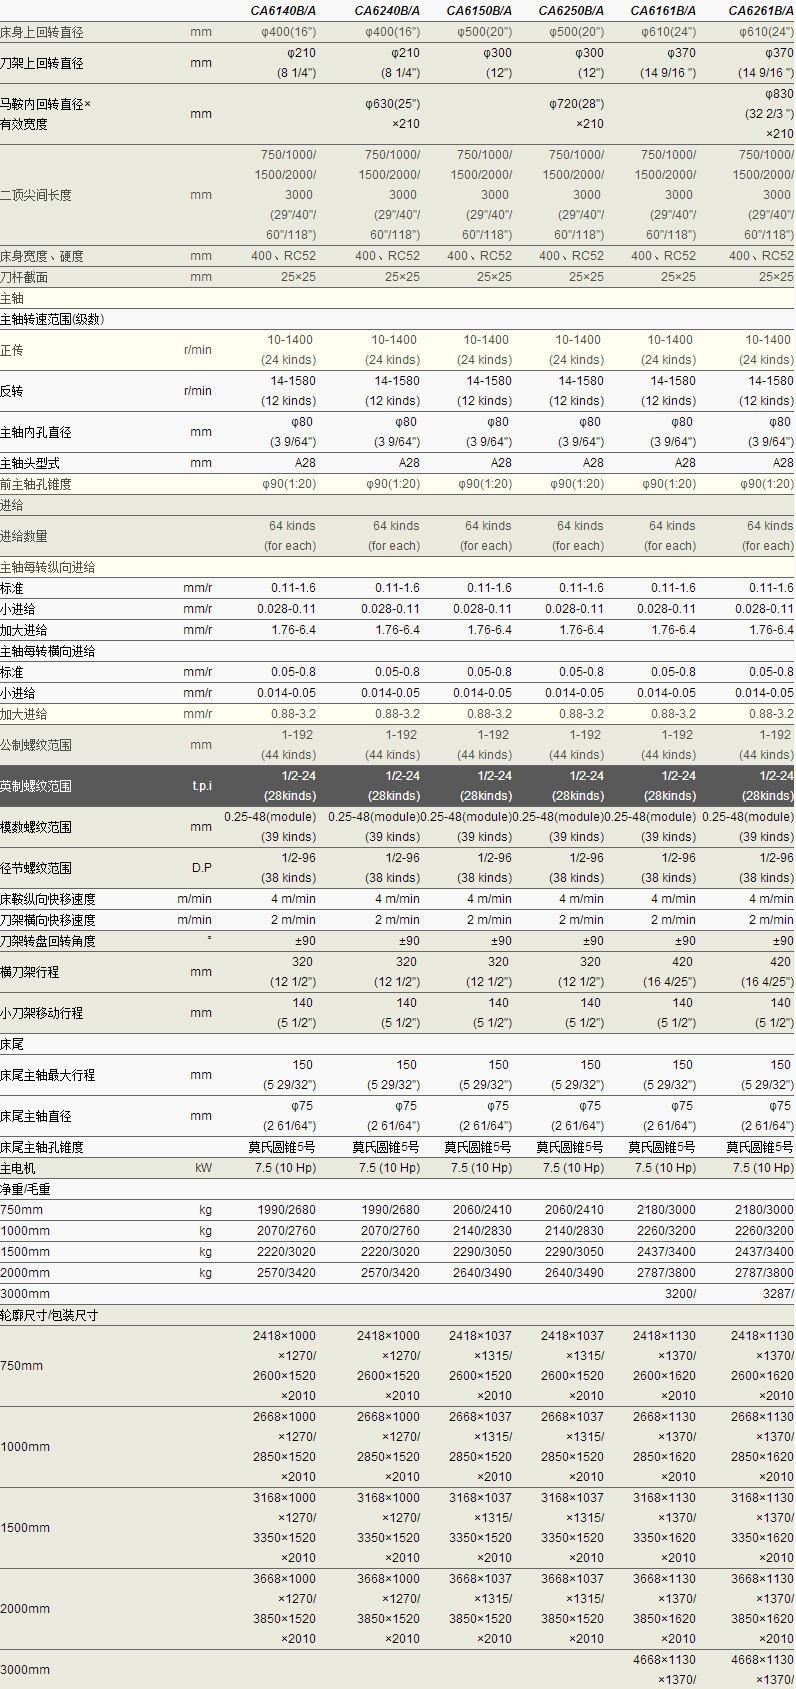Select the 3287/ weight in the 3000mm row
The height and width of the screenshot is (1689, 796).
point(778,1293)
